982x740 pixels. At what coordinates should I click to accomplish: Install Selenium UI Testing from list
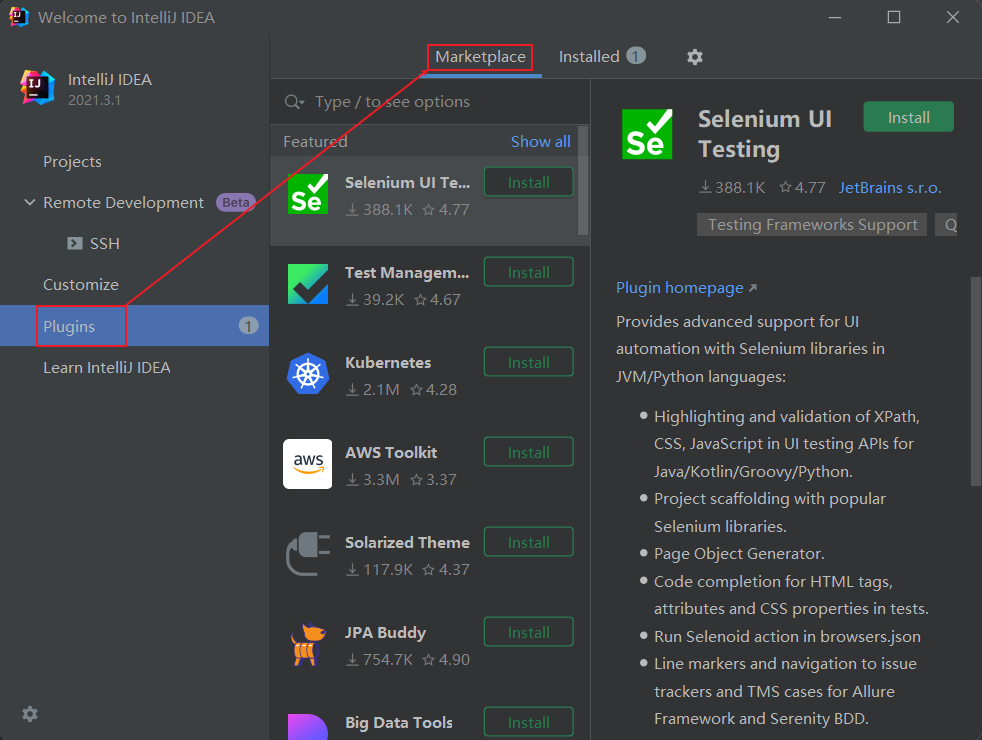(529, 182)
